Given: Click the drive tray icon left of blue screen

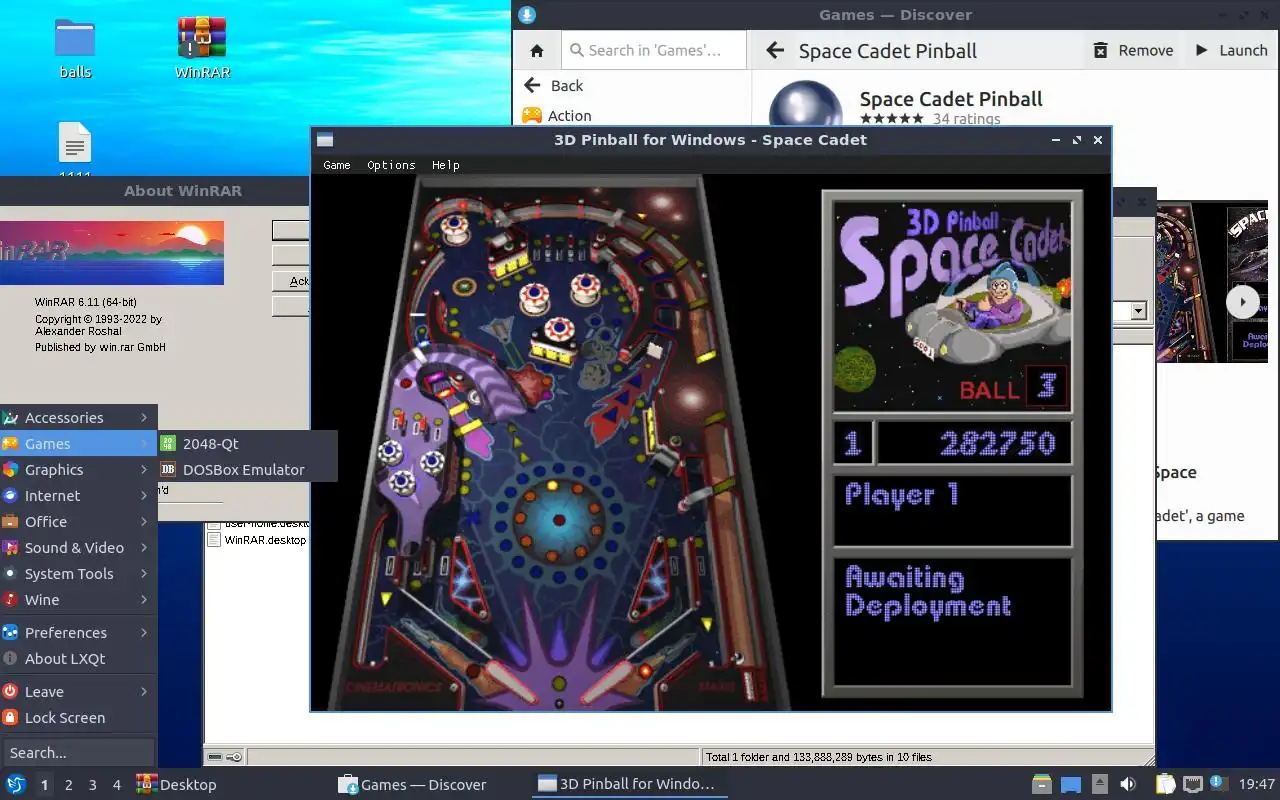Looking at the screenshot, I should [x=1042, y=784].
